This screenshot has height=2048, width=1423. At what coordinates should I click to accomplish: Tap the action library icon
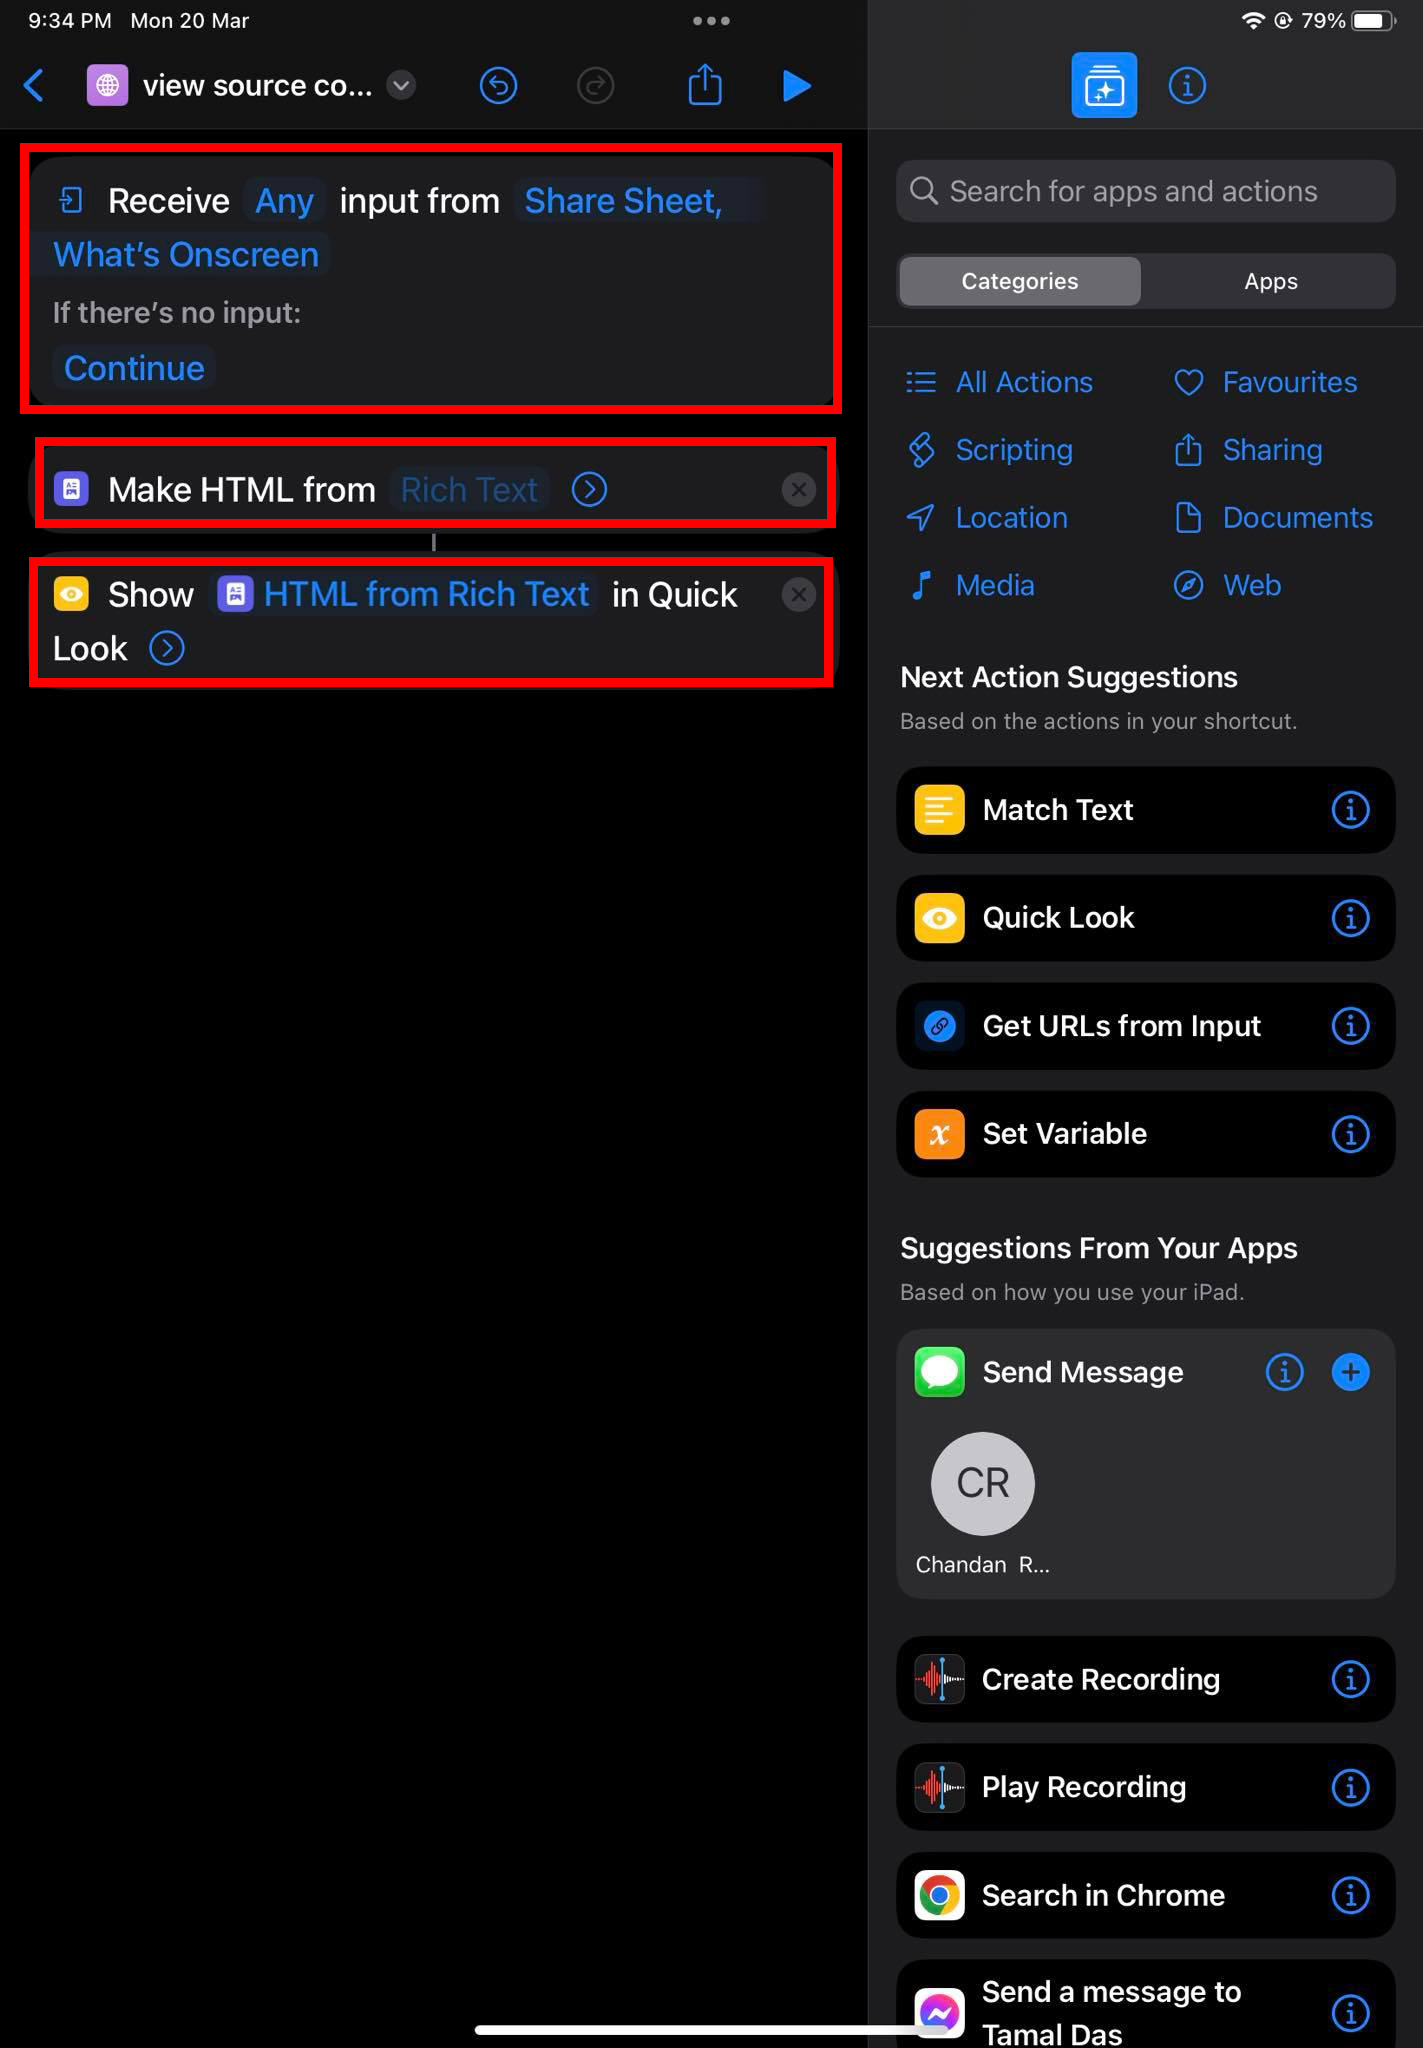(x=1104, y=86)
